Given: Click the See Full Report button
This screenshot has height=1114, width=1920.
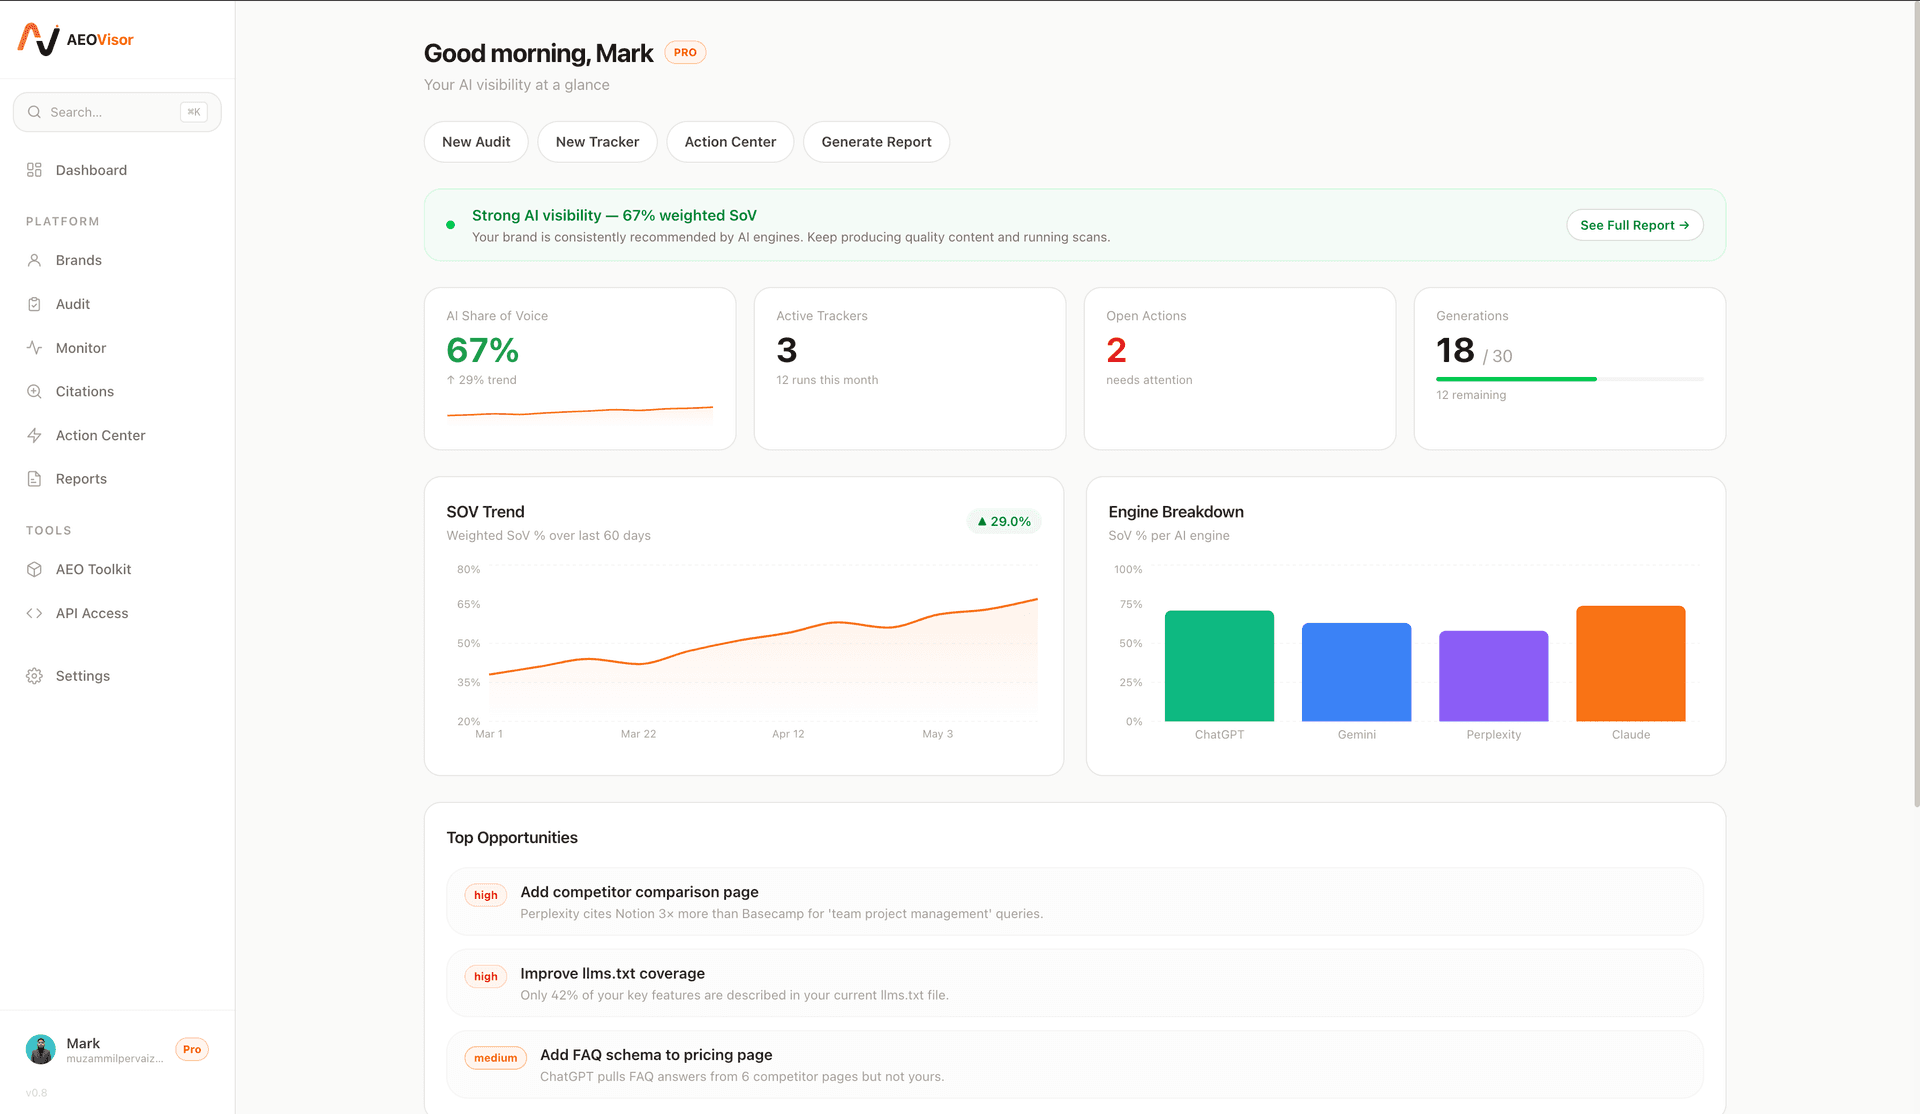Looking at the screenshot, I should coord(1634,225).
